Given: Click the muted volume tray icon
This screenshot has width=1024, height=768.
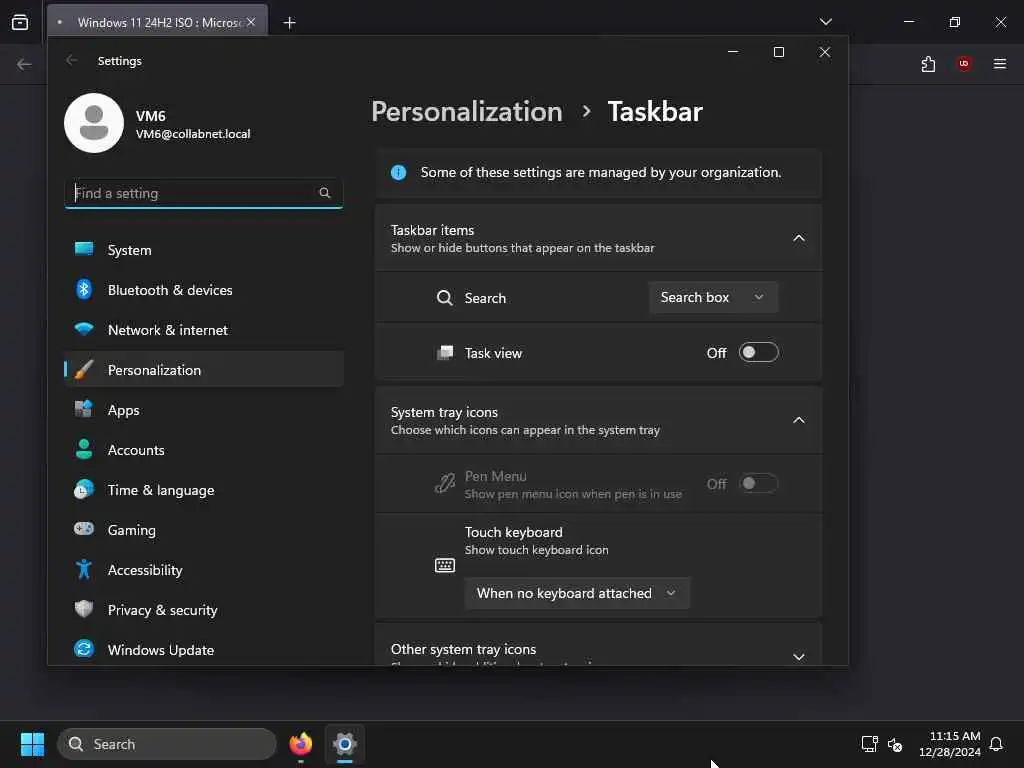Looking at the screenshot, I should coord(895,744).
